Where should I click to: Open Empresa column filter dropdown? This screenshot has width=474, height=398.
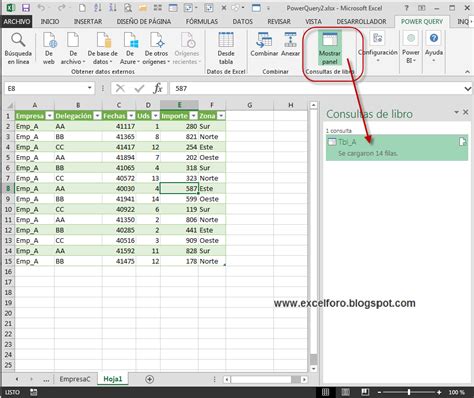coord(49,116)
